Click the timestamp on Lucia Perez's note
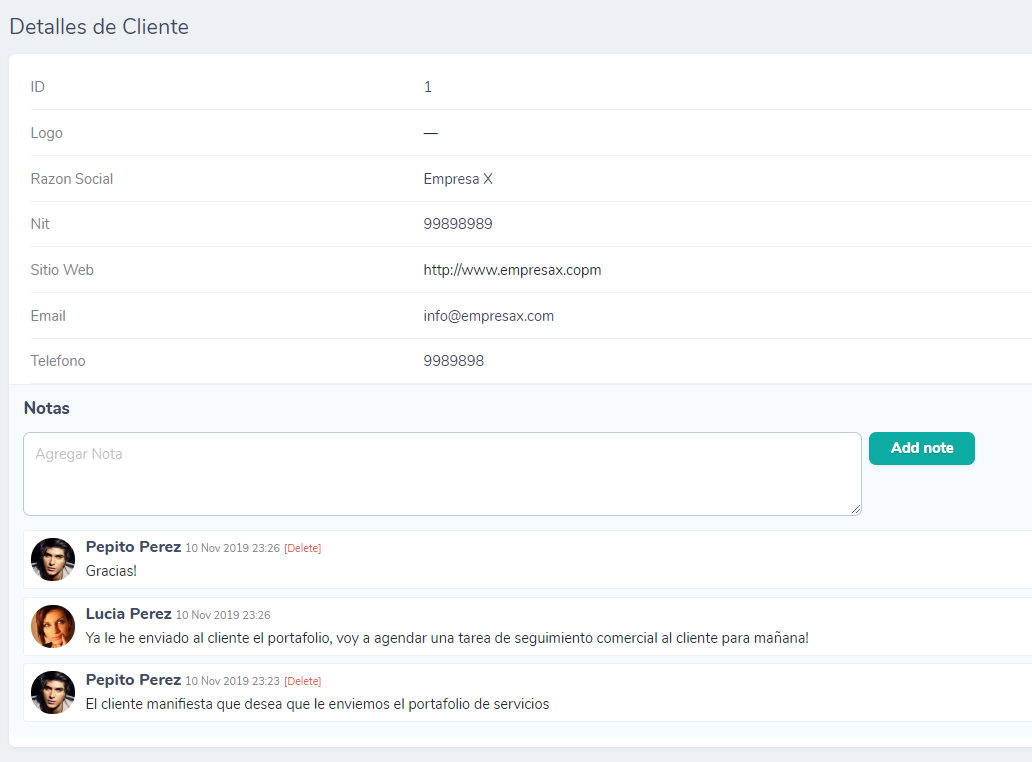The height and width of the screenshot is (762, 1032). (223, 615)
